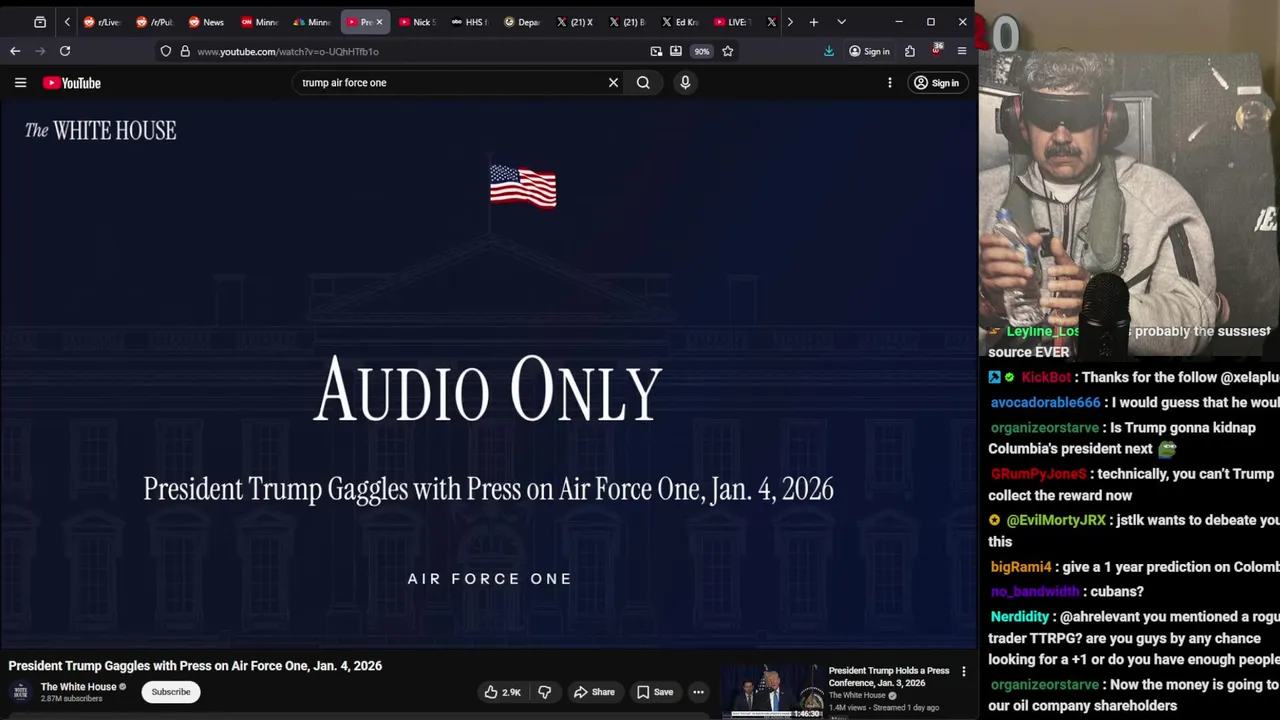
Task: Sign in via YouTube header button
Action: (936, 83)
